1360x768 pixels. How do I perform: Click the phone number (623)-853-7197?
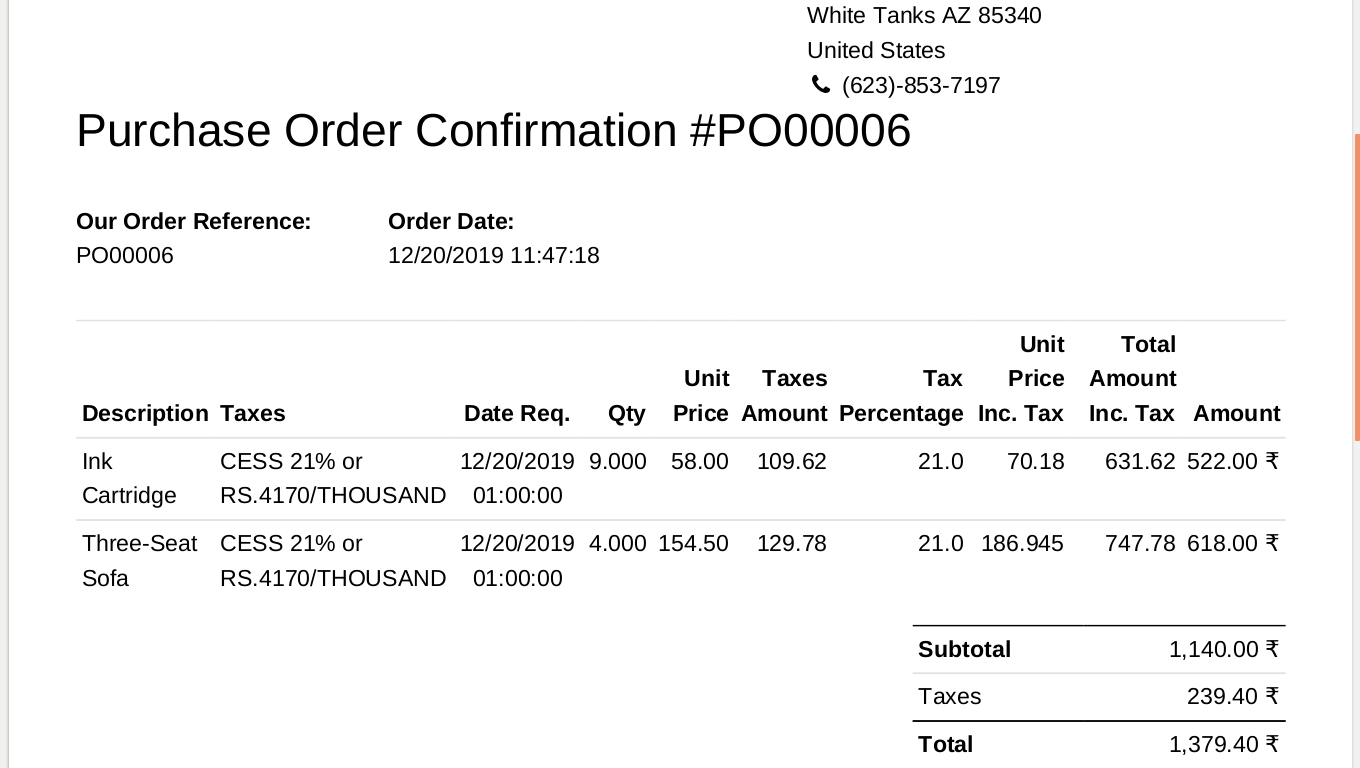(x=921, y=85)
